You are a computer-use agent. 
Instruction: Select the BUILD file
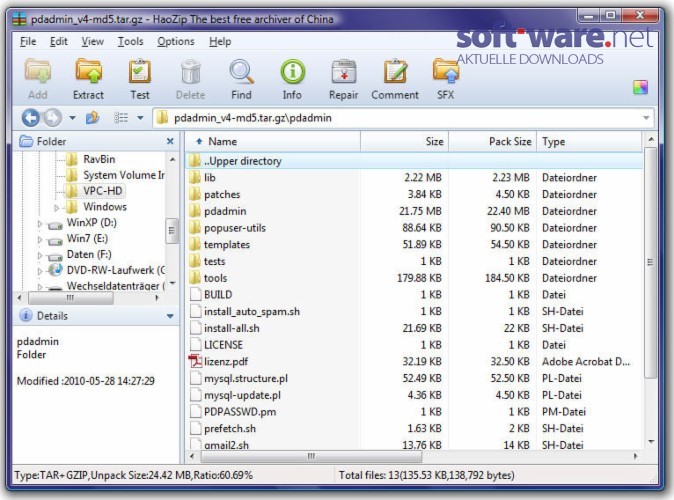click(x=414, y=294)
